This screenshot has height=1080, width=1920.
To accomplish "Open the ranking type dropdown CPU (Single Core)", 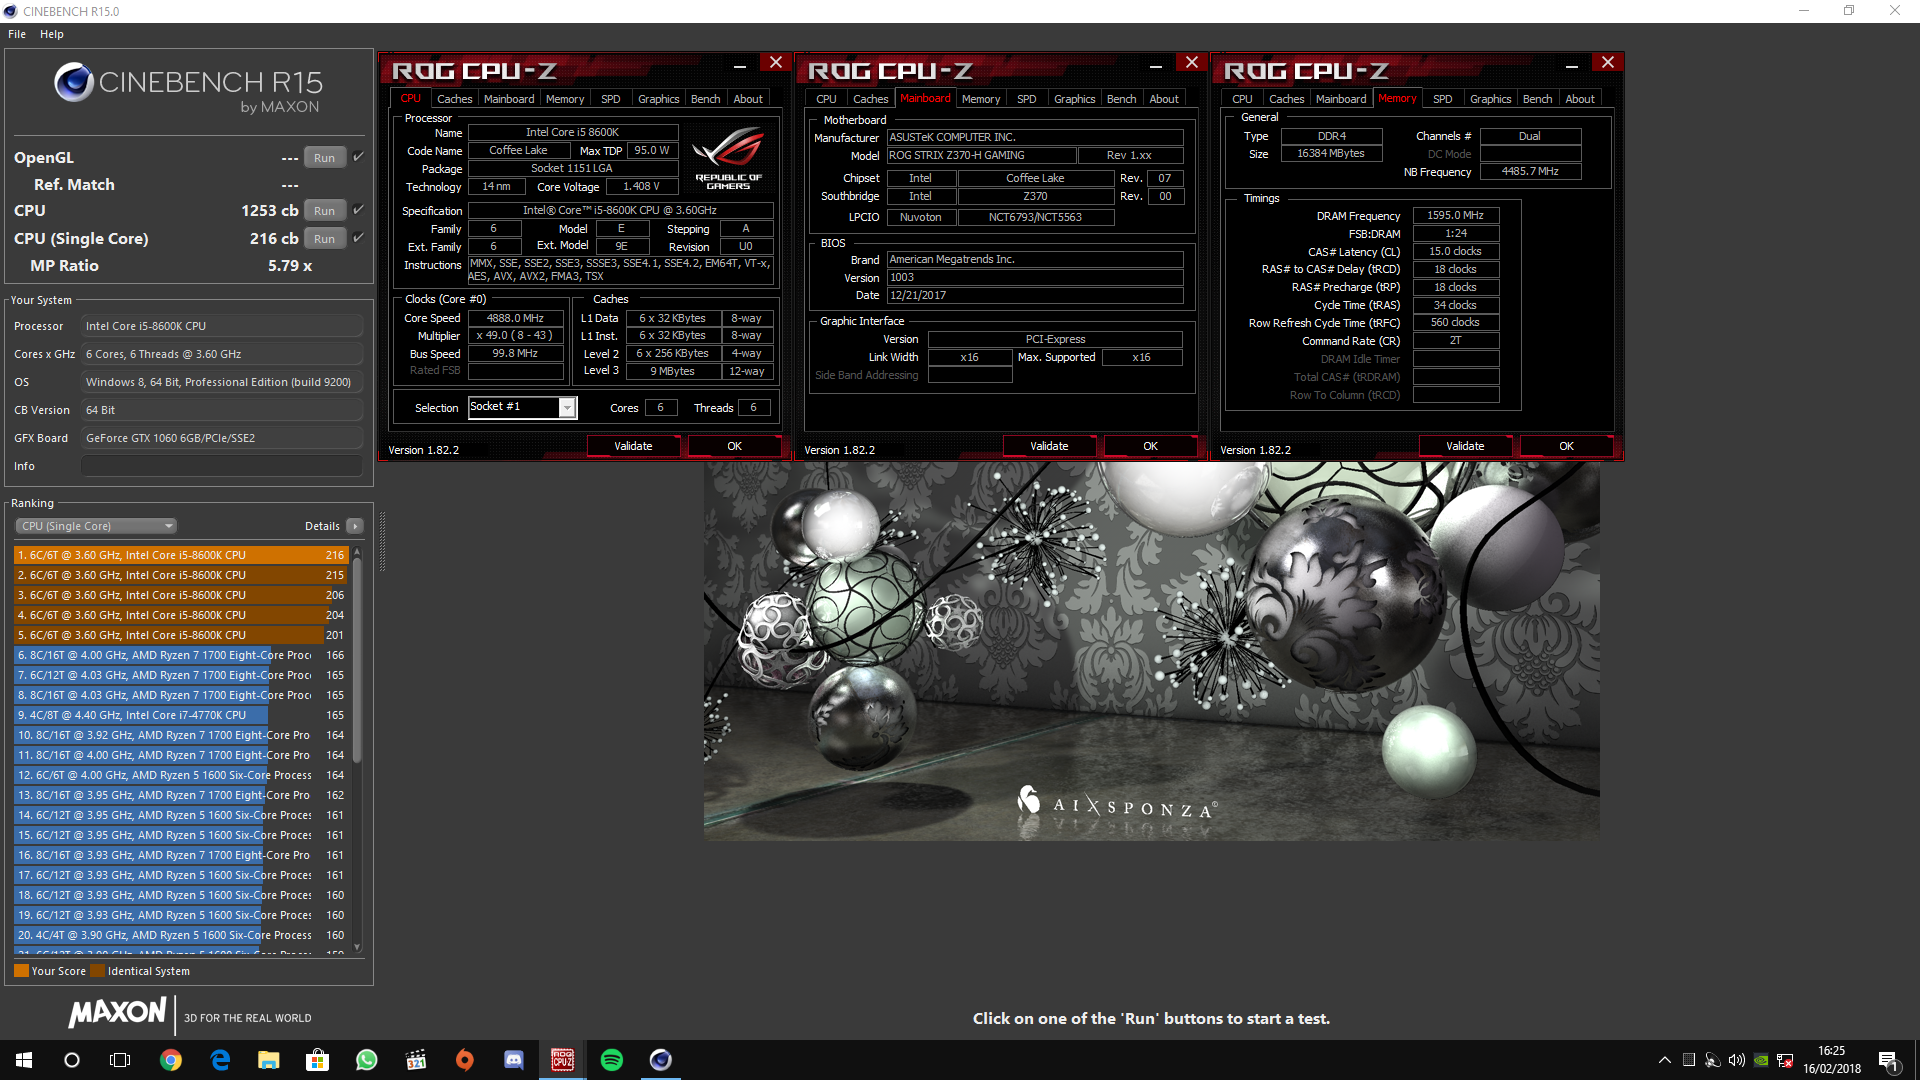I will 96,526.
